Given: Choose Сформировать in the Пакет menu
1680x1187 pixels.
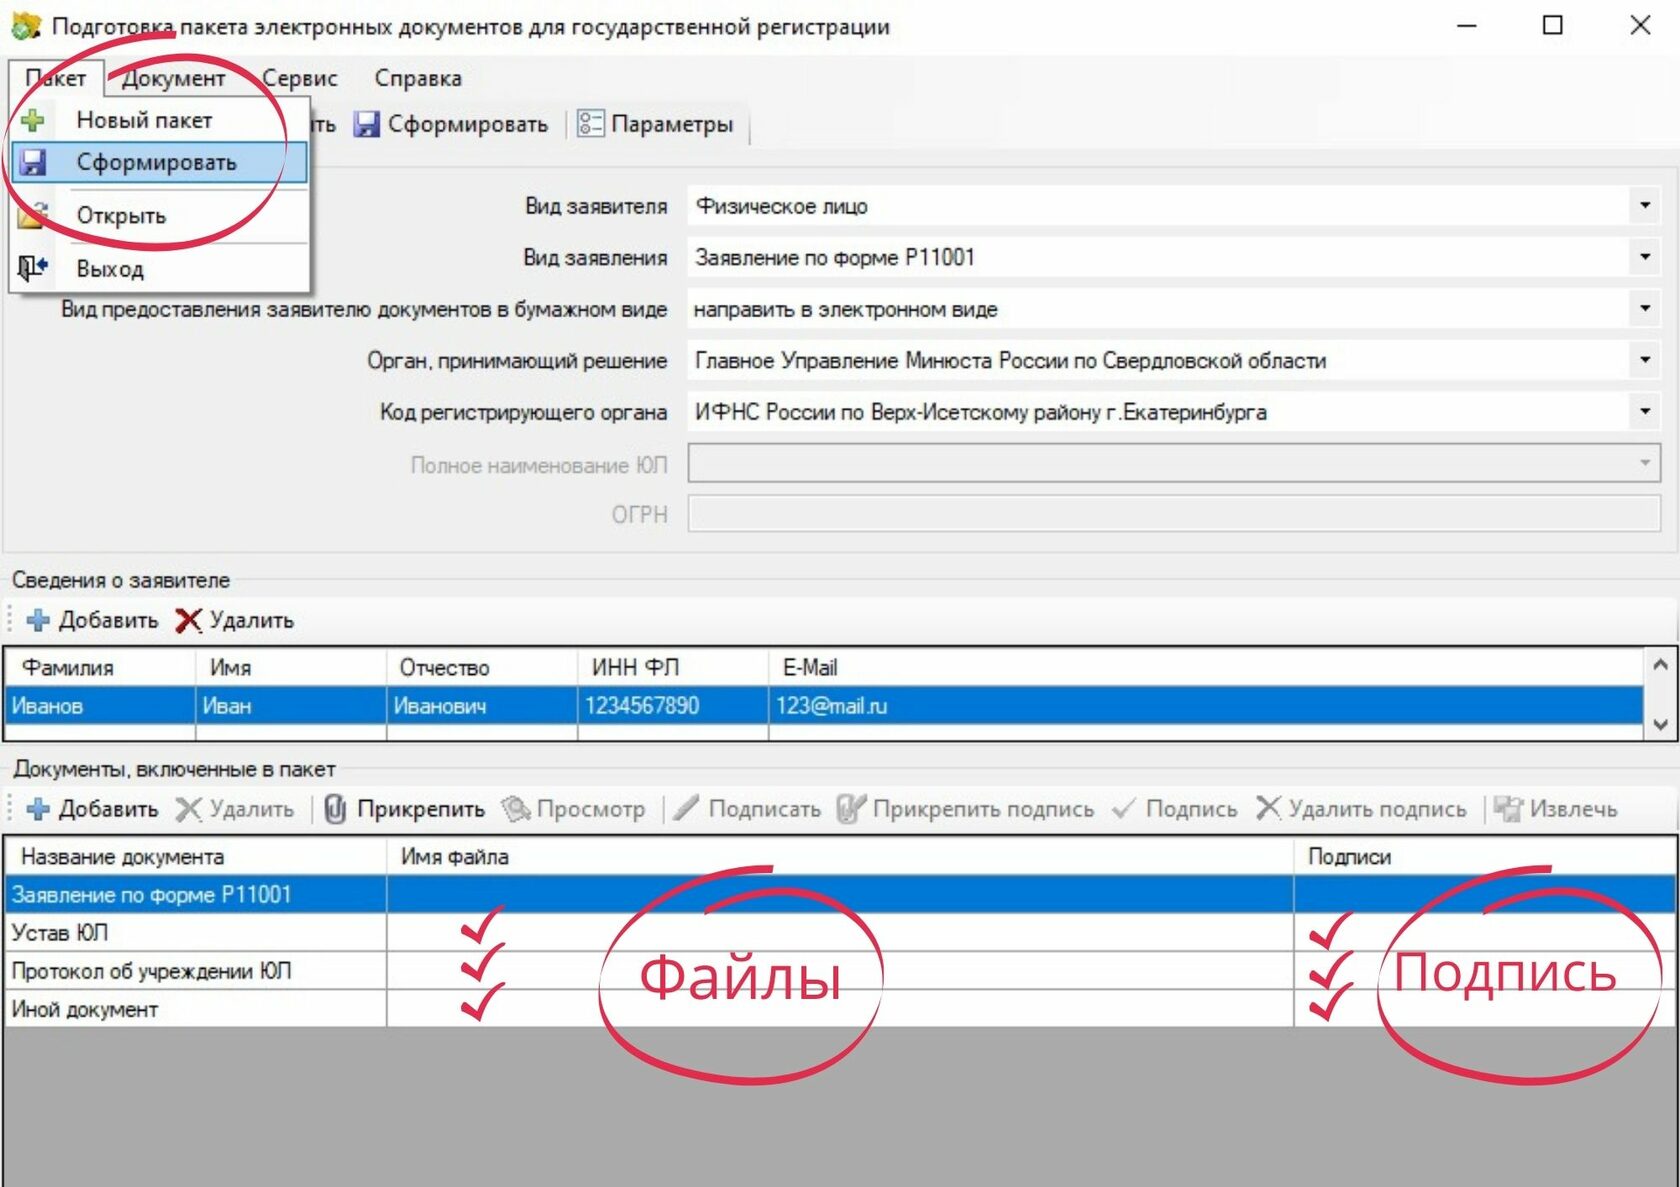Looking at the screenshot, I should tap(160, 162).
